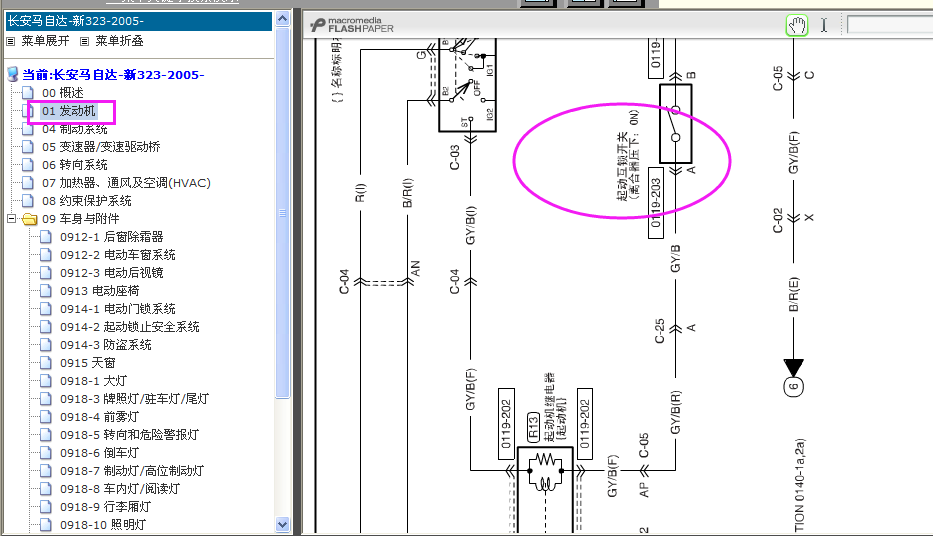Click page icon next to 04 制动系统

point(27,129)
